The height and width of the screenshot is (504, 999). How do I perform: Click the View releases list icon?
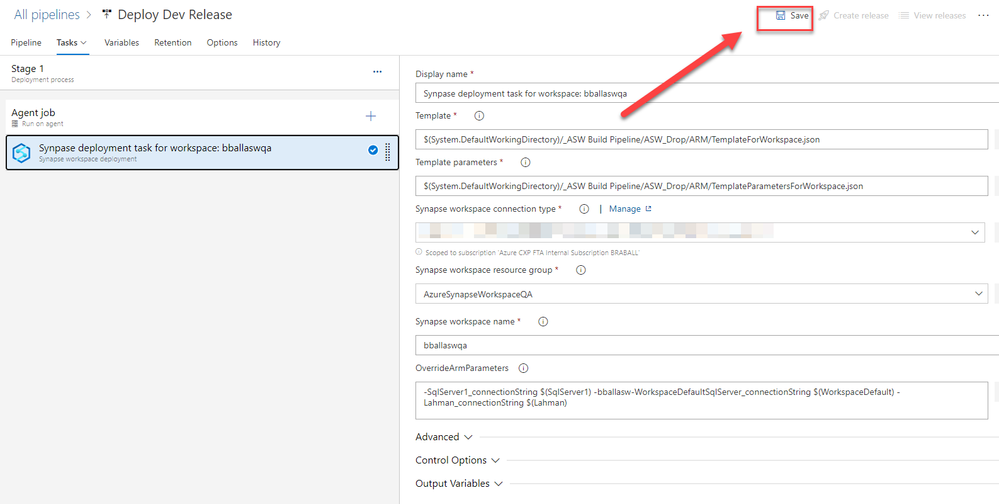coord(903,15)
